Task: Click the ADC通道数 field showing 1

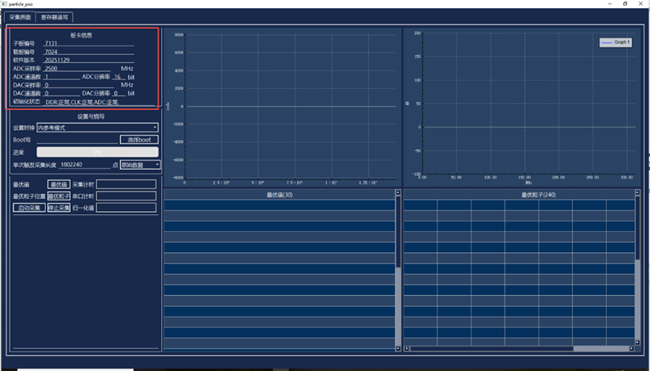Action: coord(61,77)
